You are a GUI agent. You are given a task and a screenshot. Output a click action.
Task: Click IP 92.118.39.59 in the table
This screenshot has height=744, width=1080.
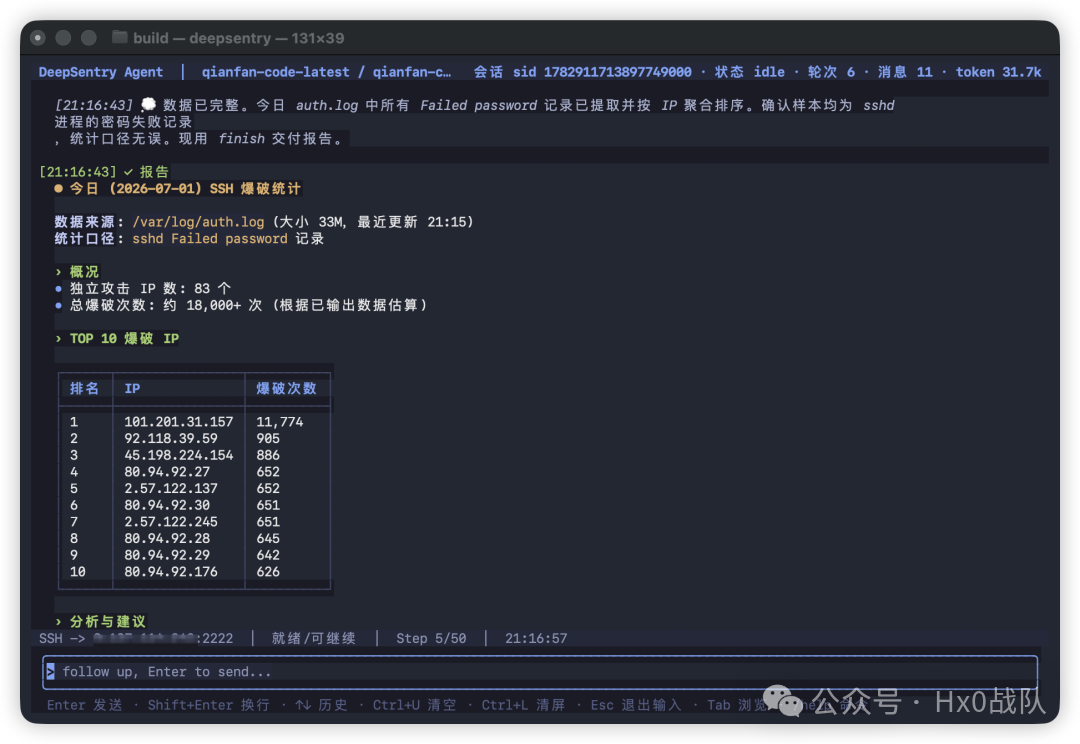171,438
